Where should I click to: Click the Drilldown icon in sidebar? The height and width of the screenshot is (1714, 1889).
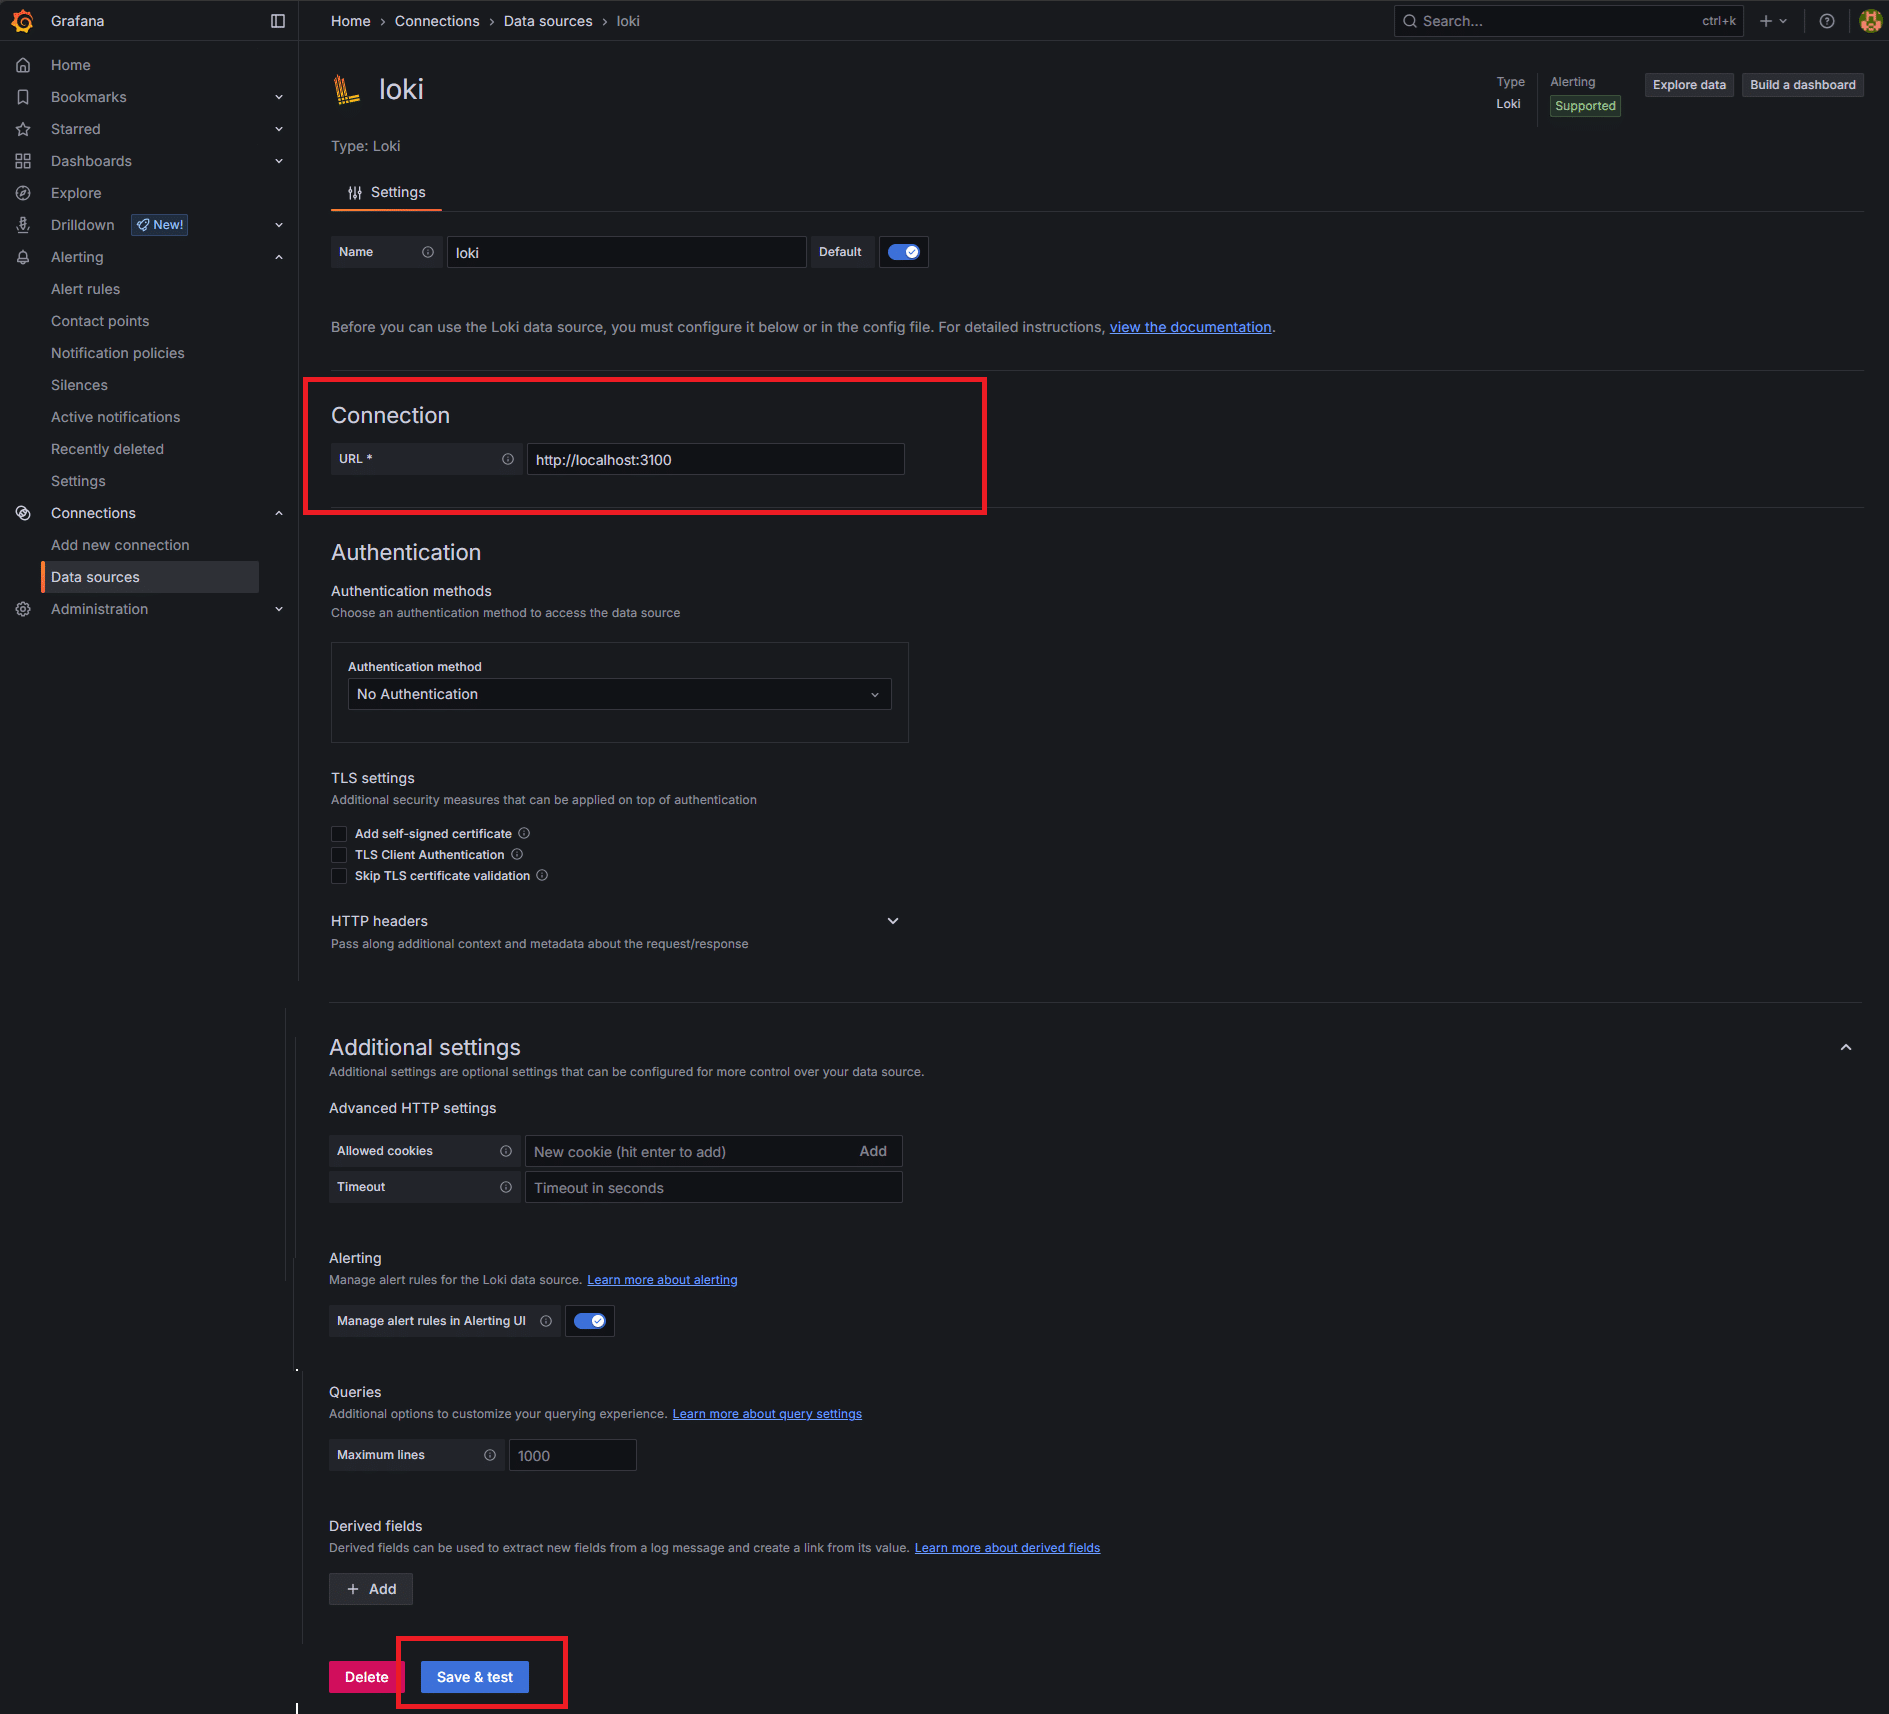pos(23,225)
